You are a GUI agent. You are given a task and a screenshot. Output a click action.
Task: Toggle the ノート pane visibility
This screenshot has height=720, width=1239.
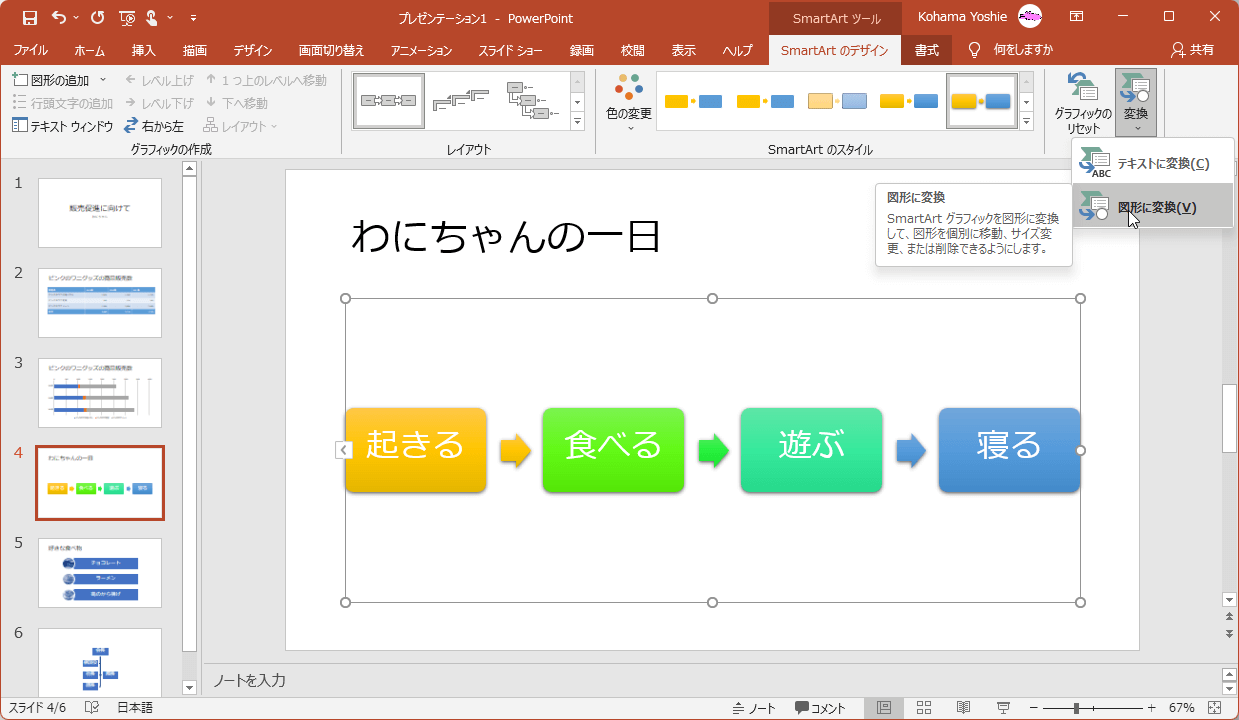(x=757, y=708)
